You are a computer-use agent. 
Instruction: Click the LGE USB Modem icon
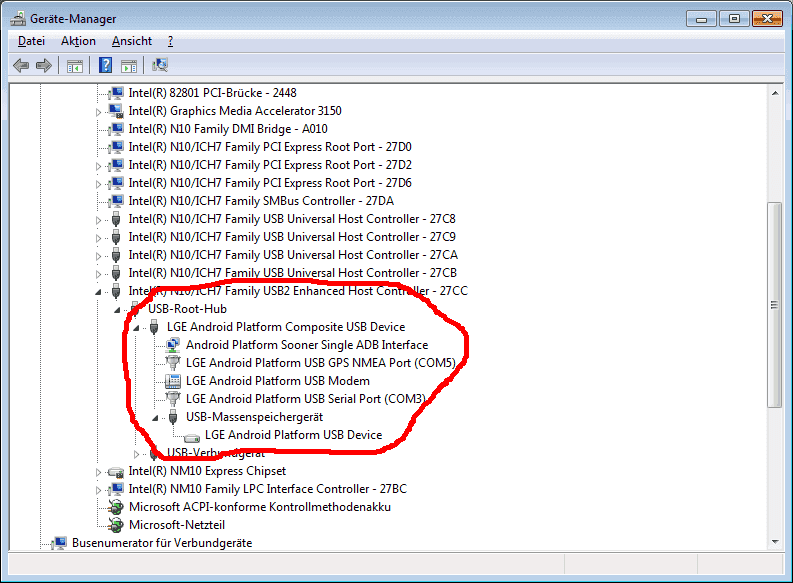(173, 381)
